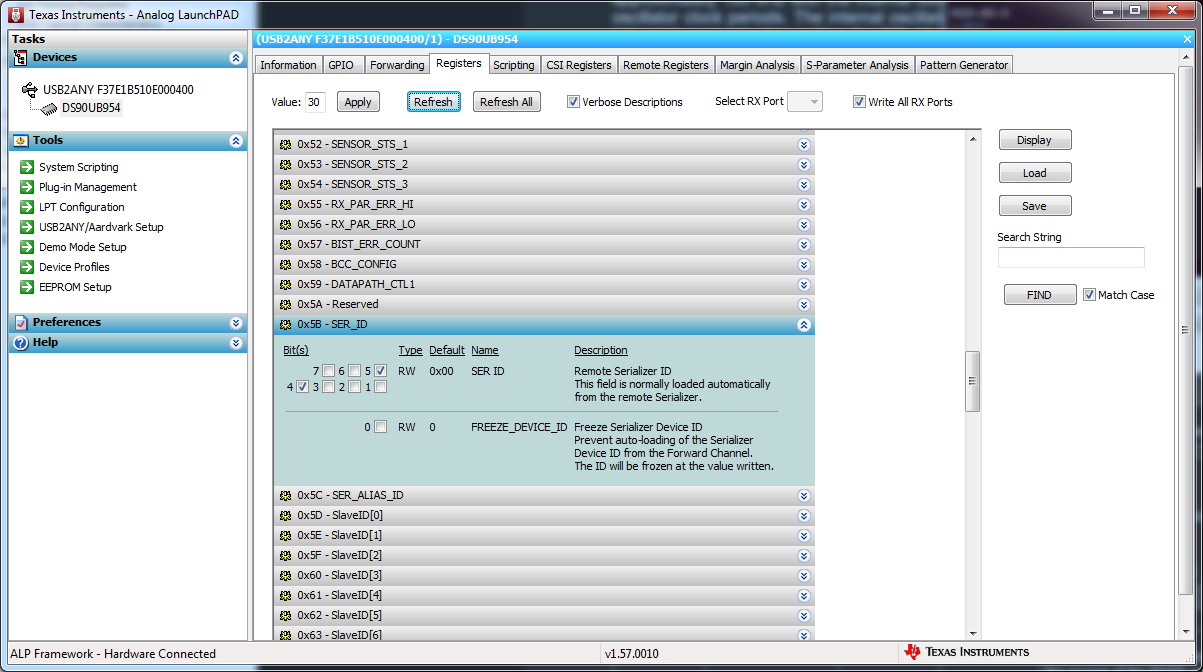Toggle SER ID bit 3 checkbox
Screen dimensions: 1203x672
pos(328,387)
